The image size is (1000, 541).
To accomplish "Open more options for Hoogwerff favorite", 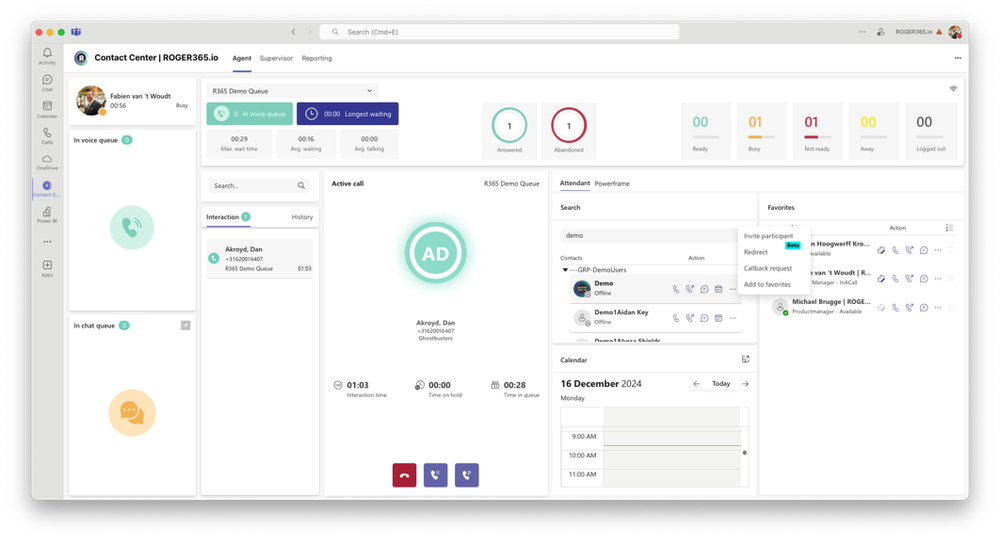I will click(x=938, y=250).
